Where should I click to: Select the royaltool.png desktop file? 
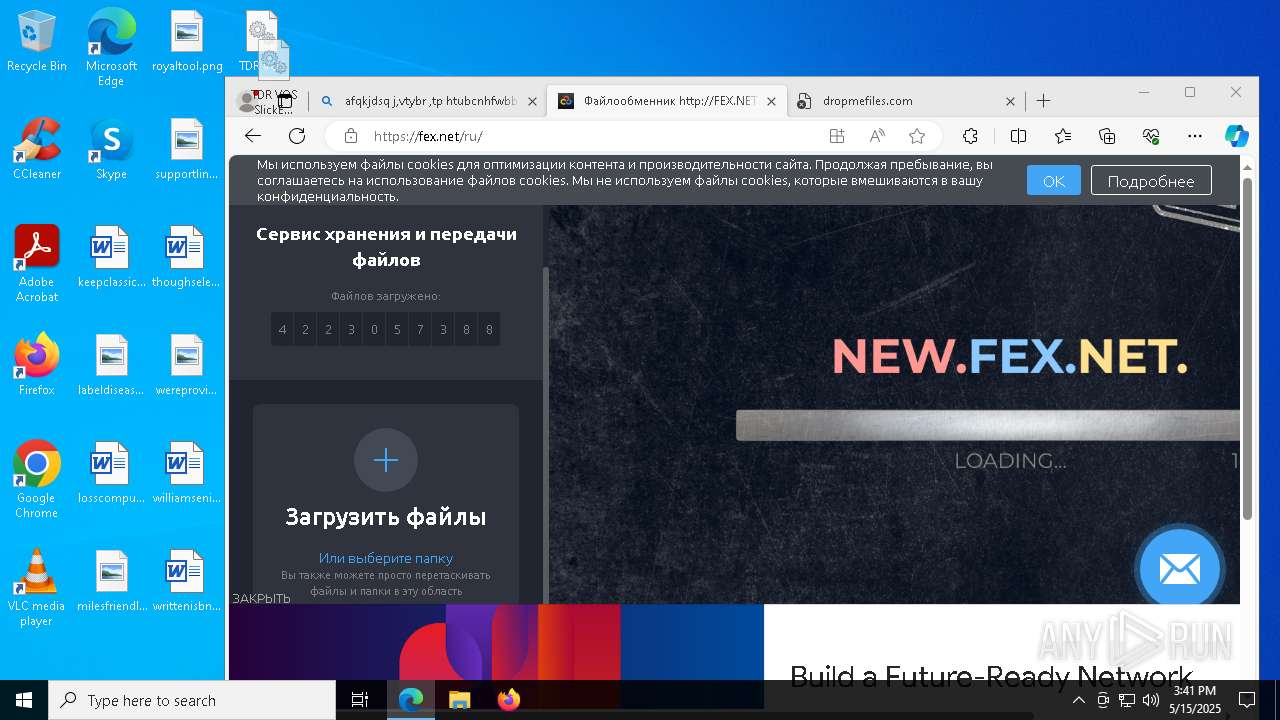tap(187, 42)
